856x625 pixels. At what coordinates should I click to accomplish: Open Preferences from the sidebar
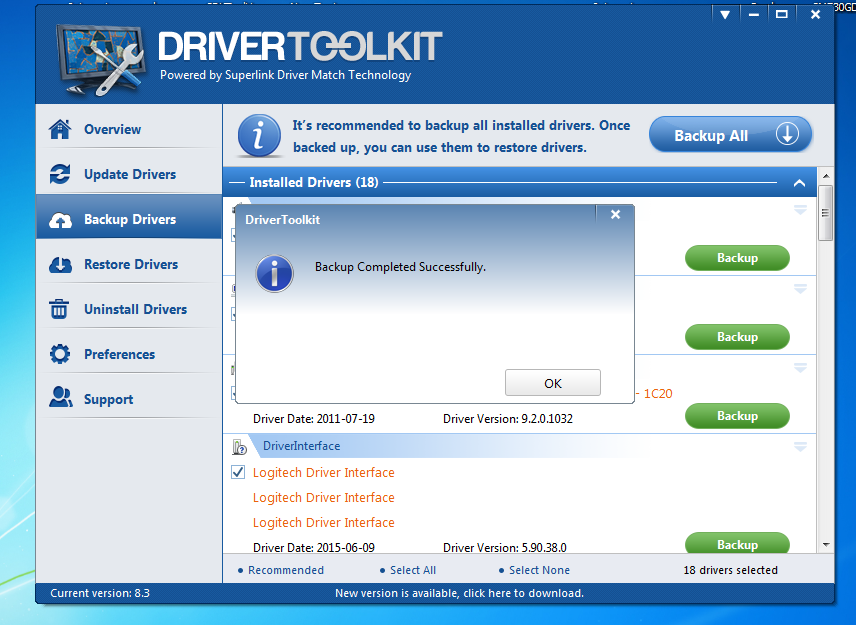click(129, 354)
